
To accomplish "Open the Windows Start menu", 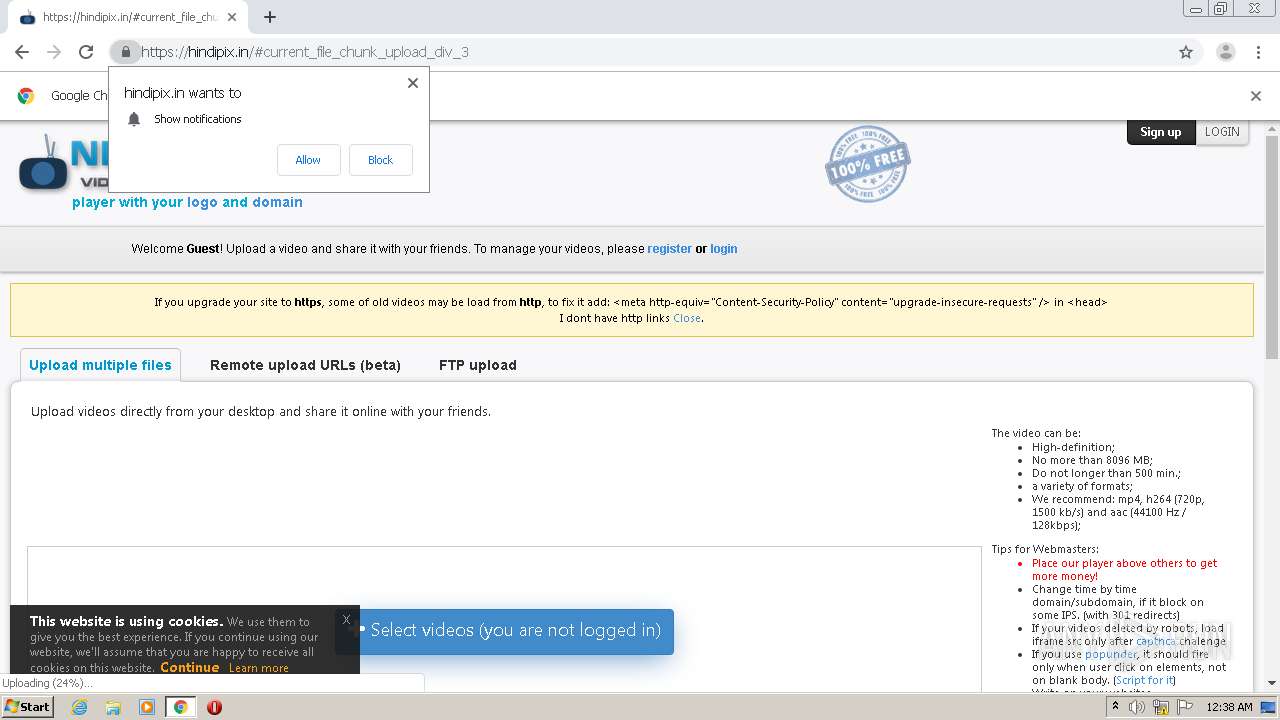I will point(28,707).
